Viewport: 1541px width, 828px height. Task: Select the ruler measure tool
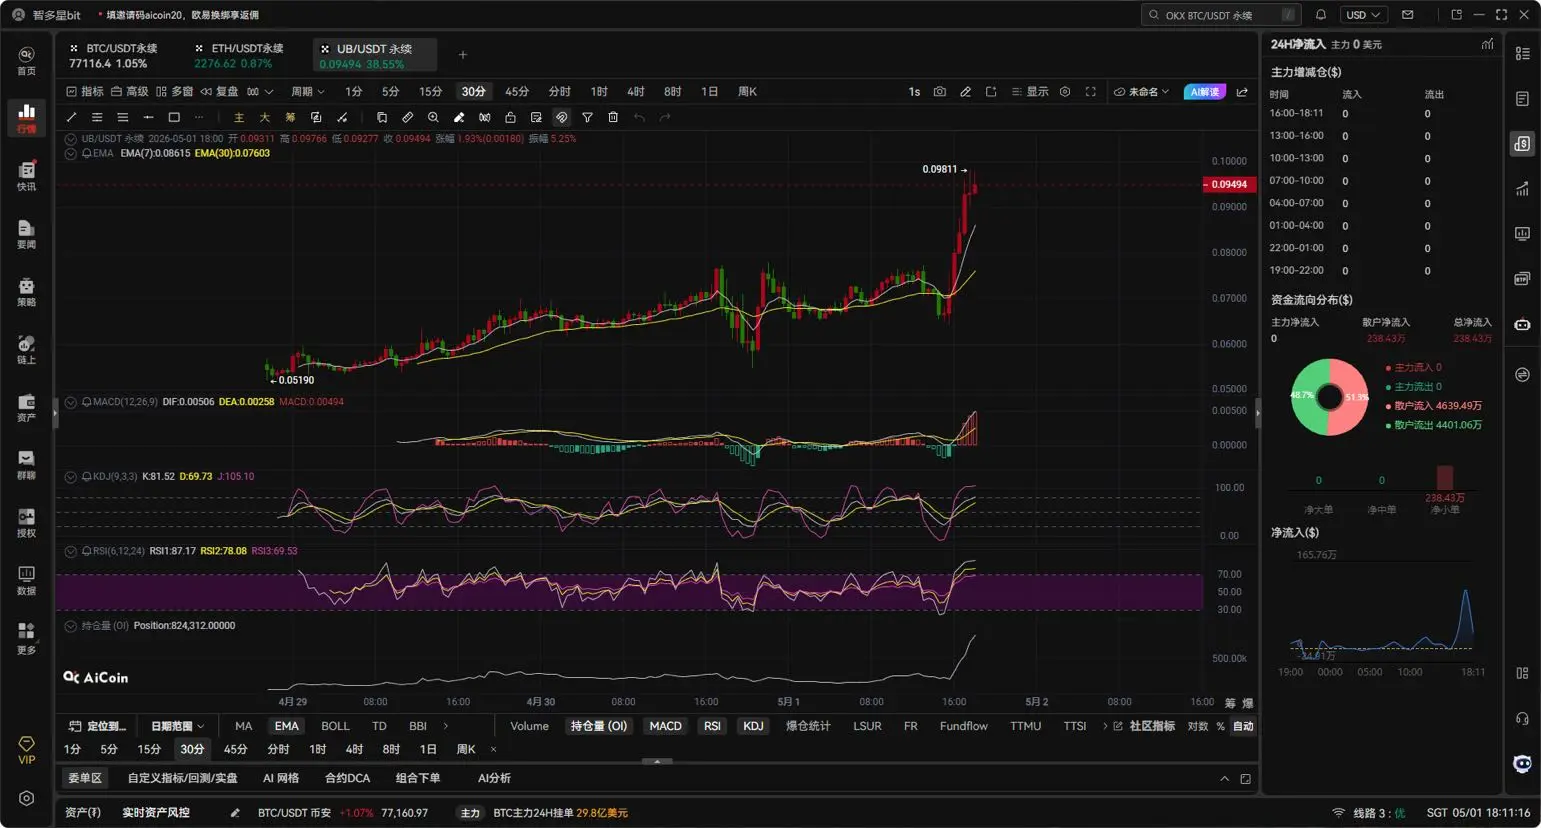(407, 118)
